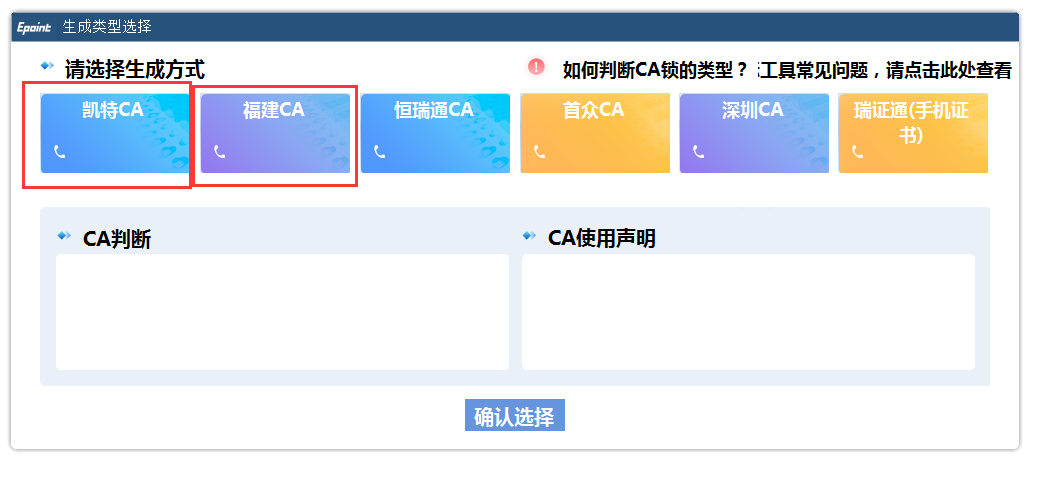Click the phone icon on 福建CA
This screenshot has width=1052, height=479.
pos(219,152)
